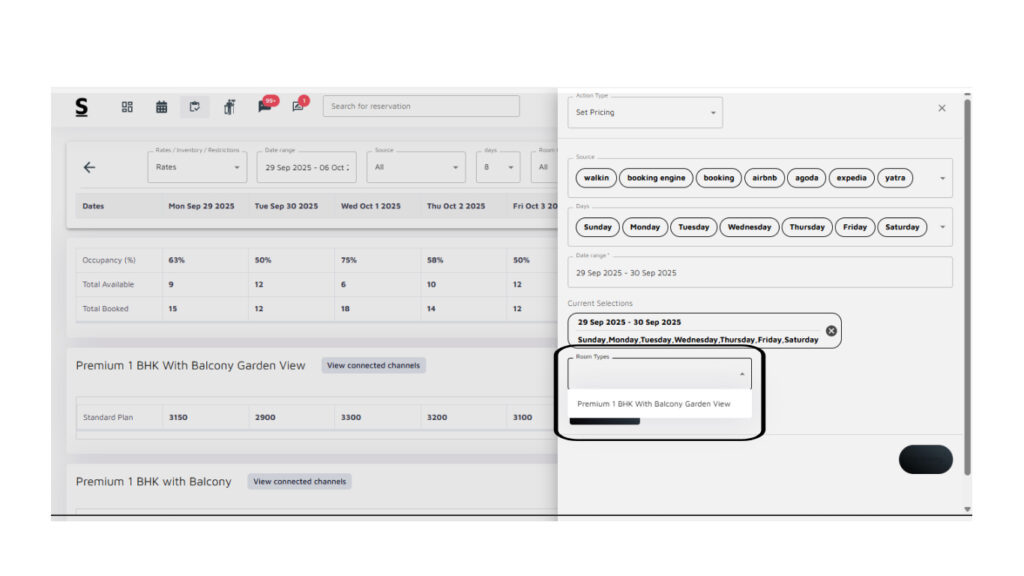Open the guest luggage icon

229,107
